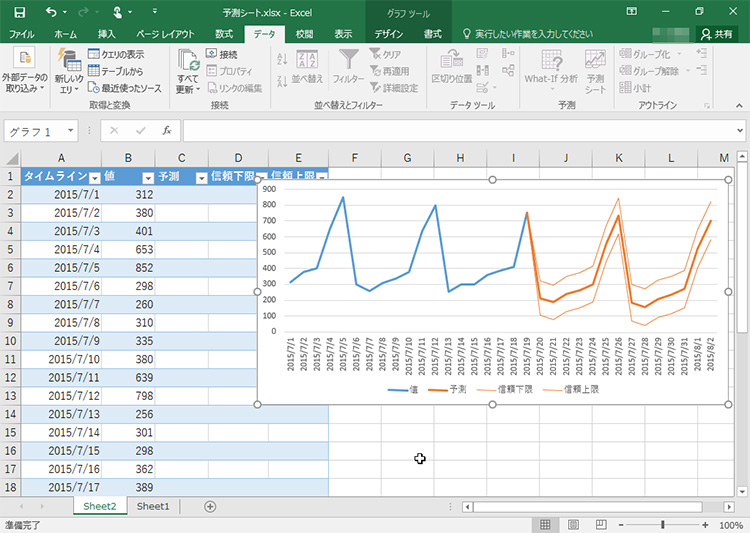Switch to Sheet1 worksheet tab
Viewport: 750px width, 533px height.
click(153, 507)
